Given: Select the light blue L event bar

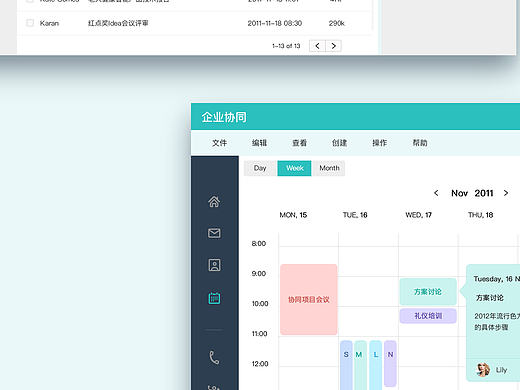Looking at the screenshot, I should pyautogui.click(x=376, y=365).
